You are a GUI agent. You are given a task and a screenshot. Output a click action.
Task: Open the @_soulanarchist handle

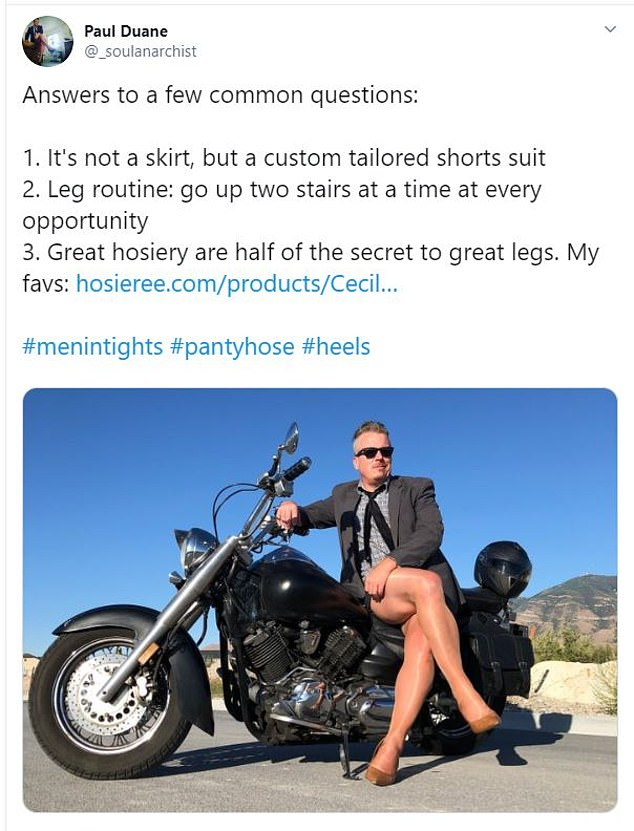140,51
